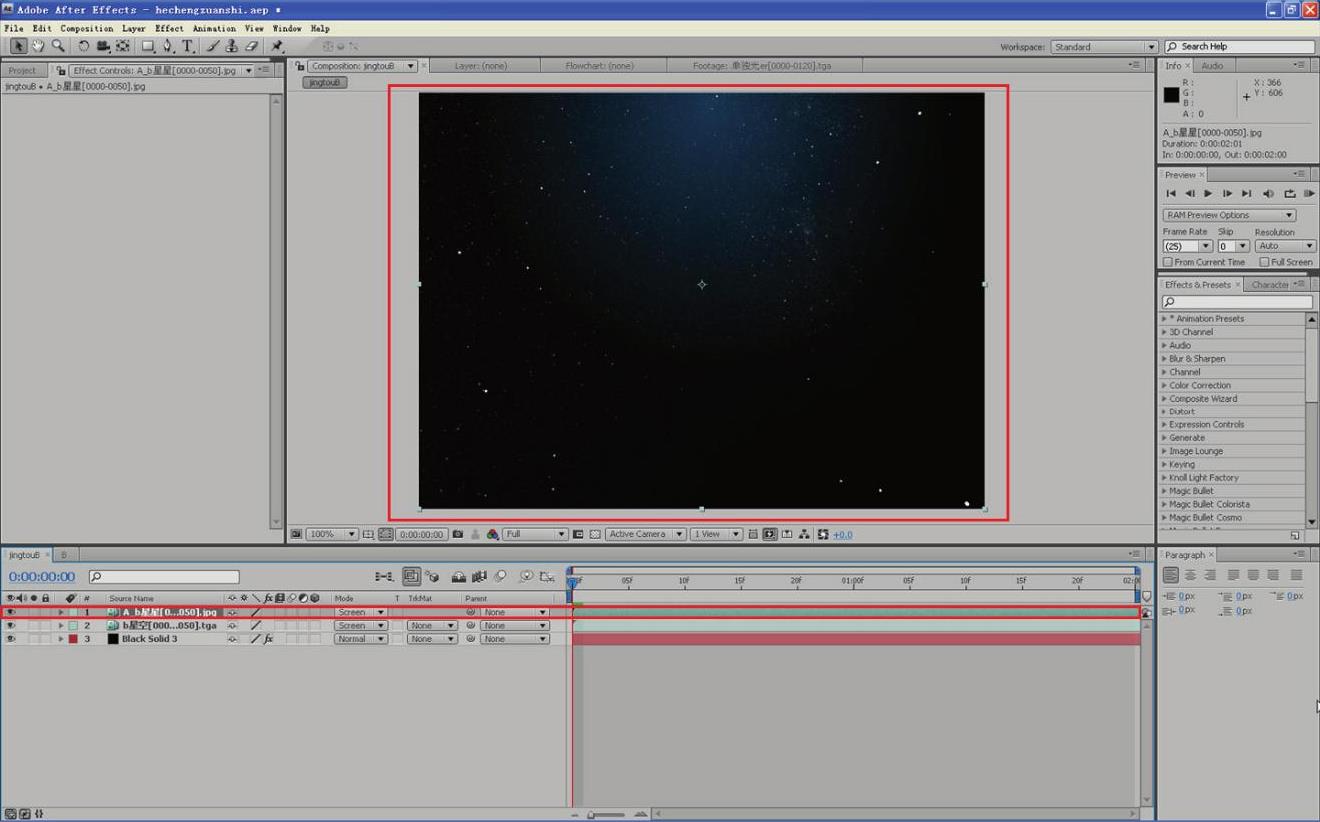Select the Rotation tool
Image resolution: width=1320 pixels, height=822 pixels.
click(83, 46)
